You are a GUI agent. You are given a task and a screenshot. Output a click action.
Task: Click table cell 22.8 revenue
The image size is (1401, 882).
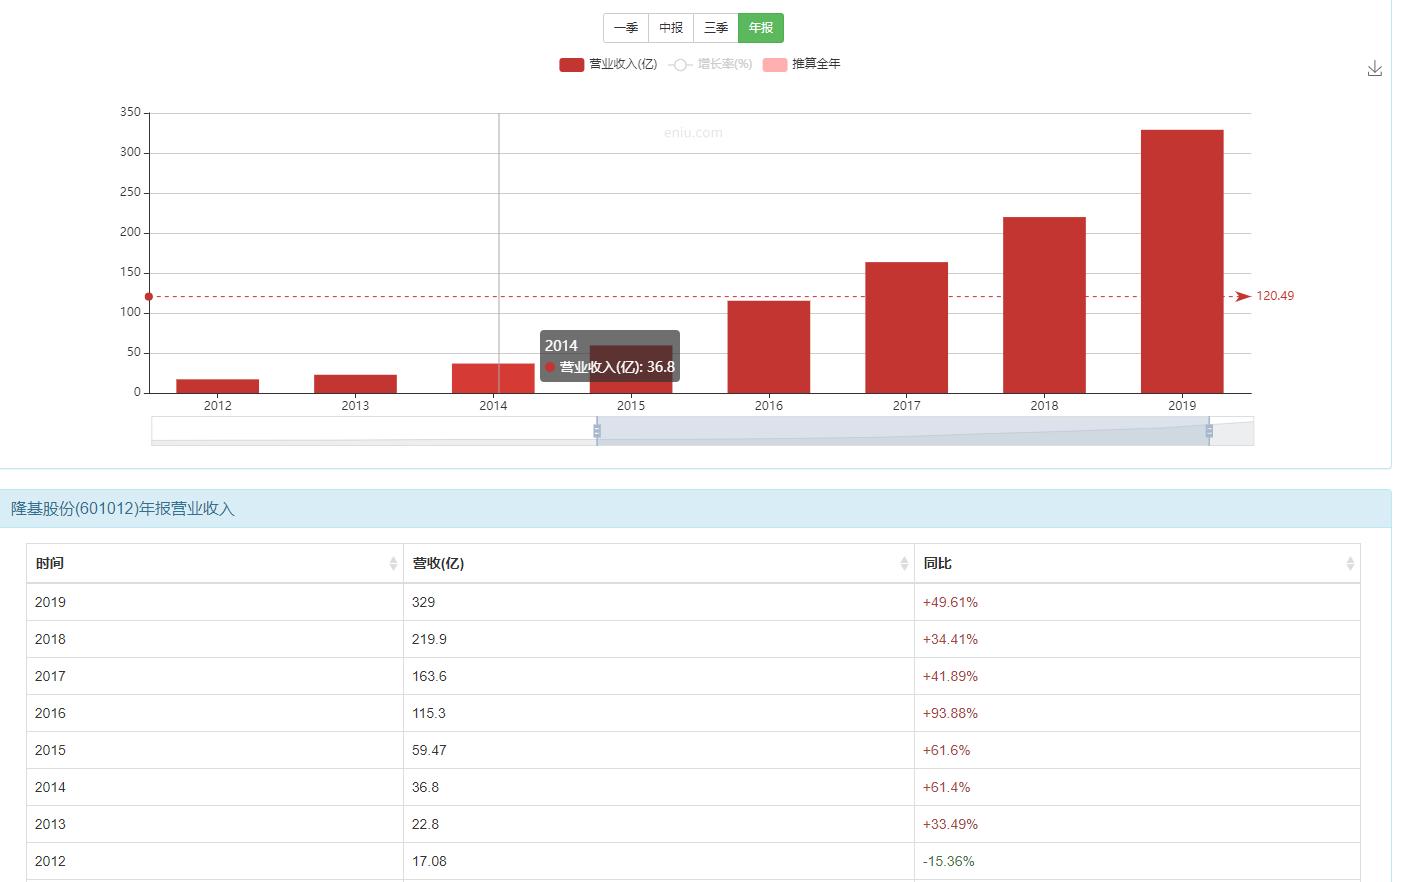[659, 824]
